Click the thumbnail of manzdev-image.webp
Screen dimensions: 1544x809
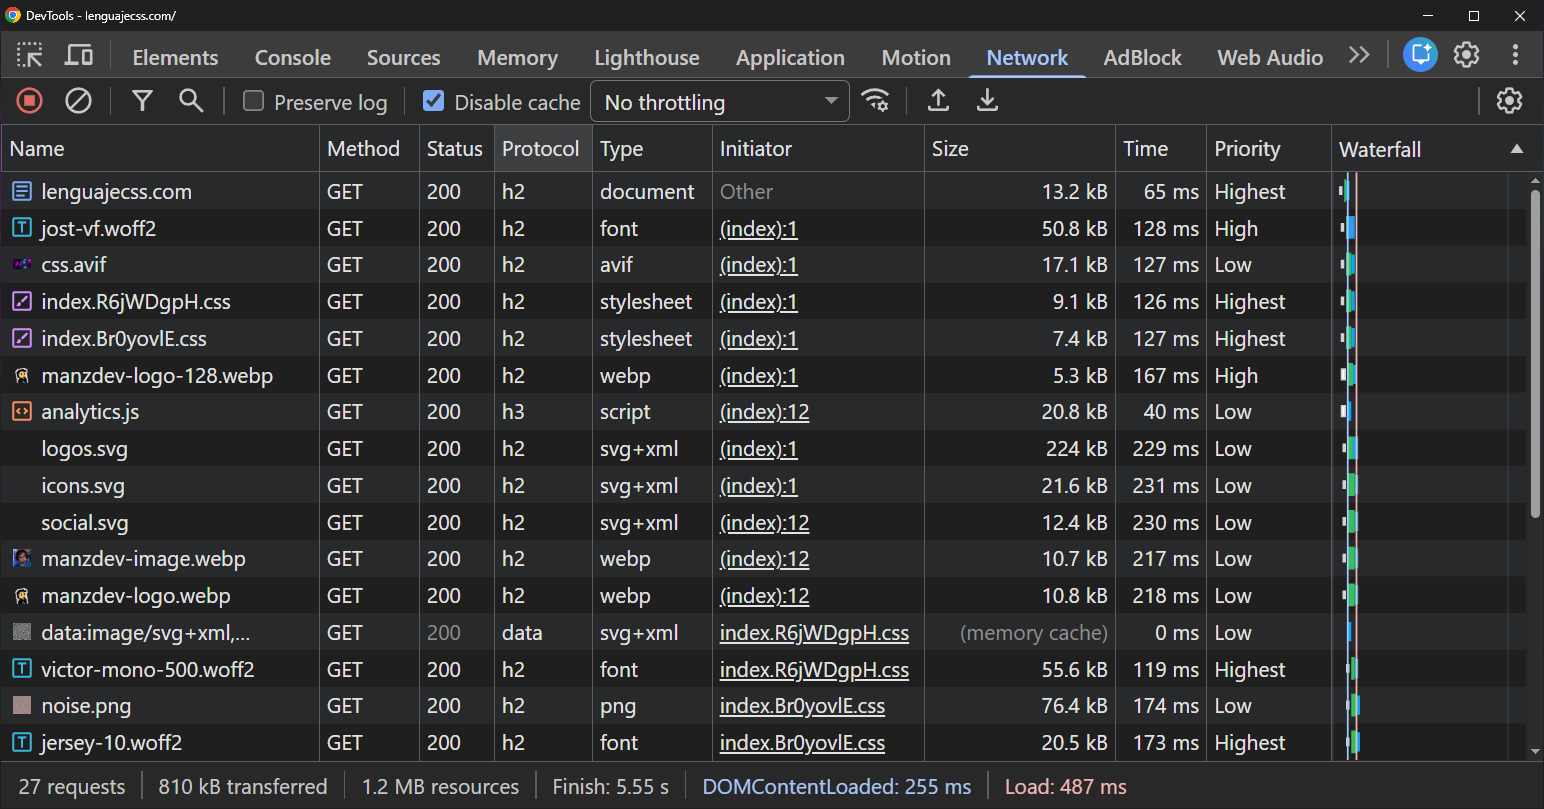[22, 558]
